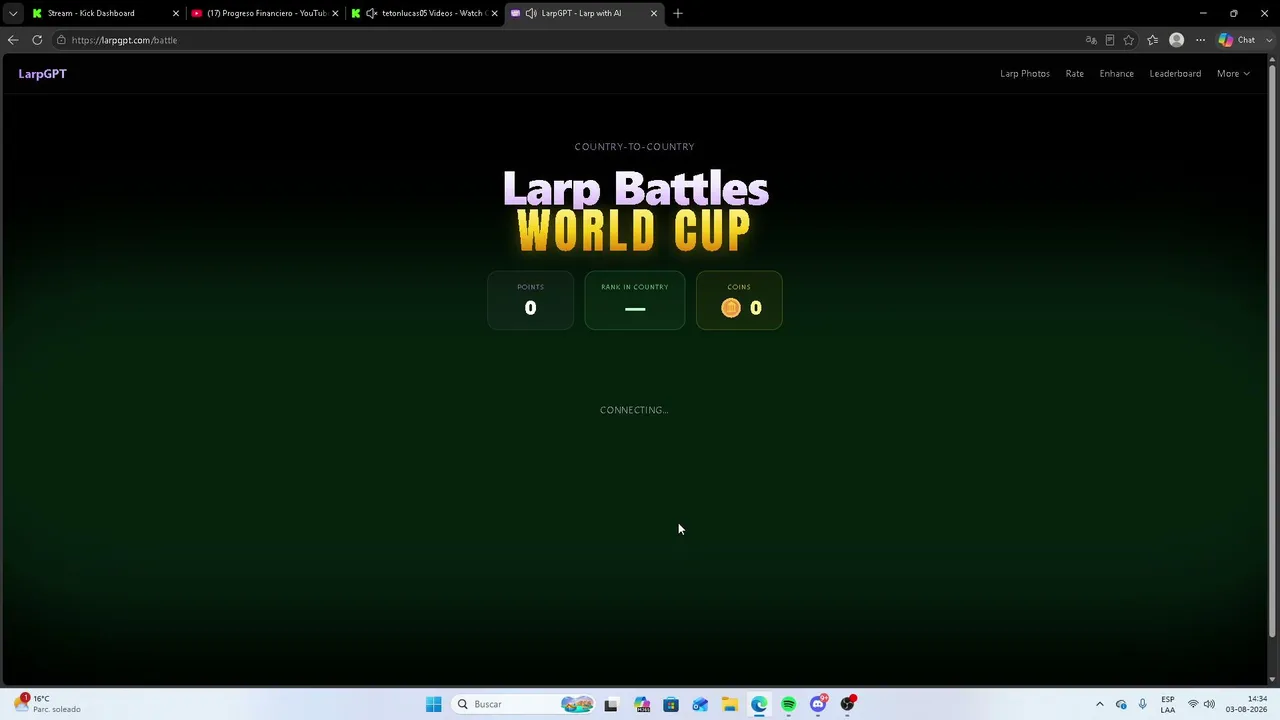Open the Windows Start menu
Screen dimensions: 1280x720
point(433,704)
